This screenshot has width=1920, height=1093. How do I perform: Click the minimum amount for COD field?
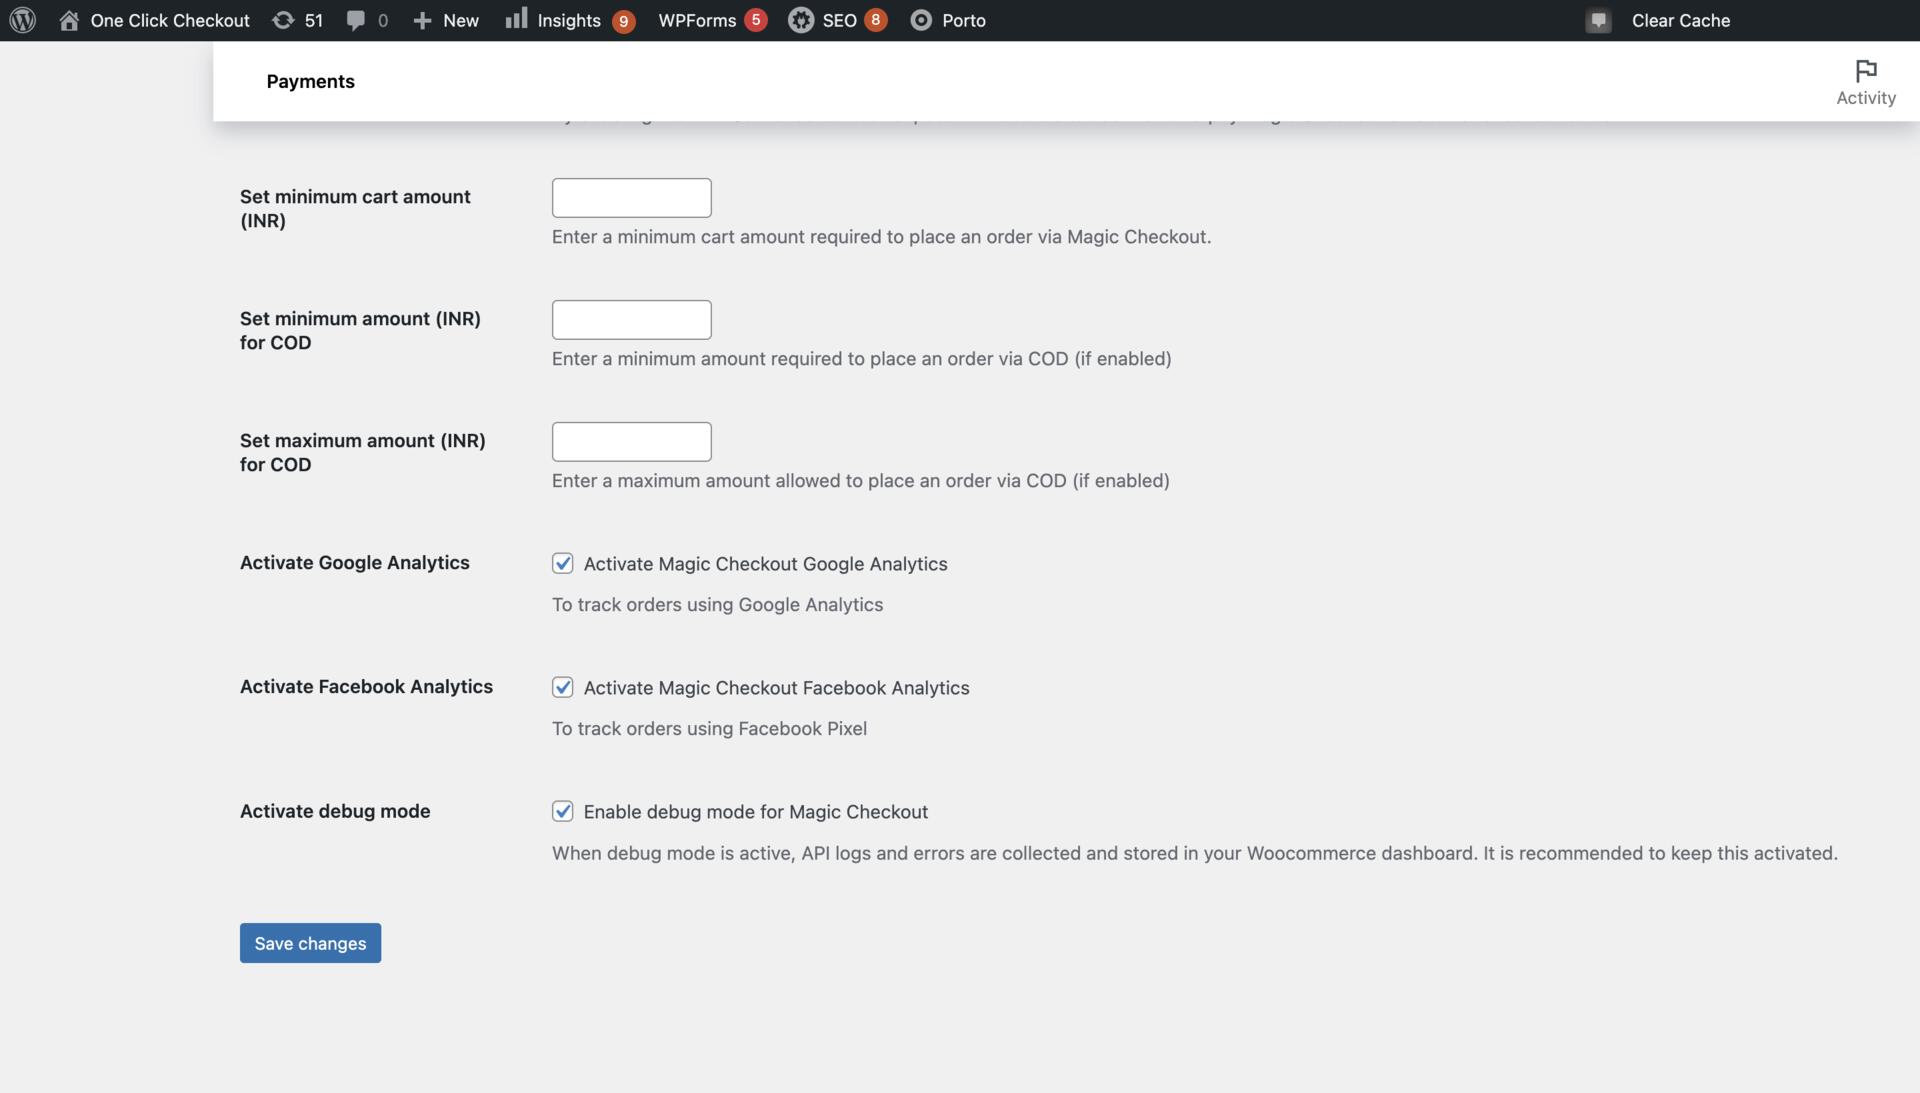pos(630,319)
